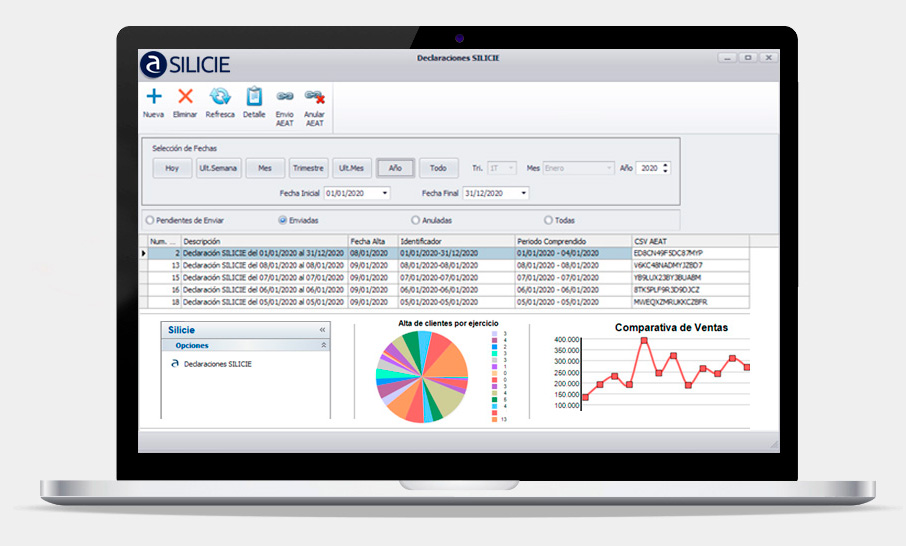Click the large orange pie chart slice
The height and width of the screenshot is (546, 906).
(449, 360)
